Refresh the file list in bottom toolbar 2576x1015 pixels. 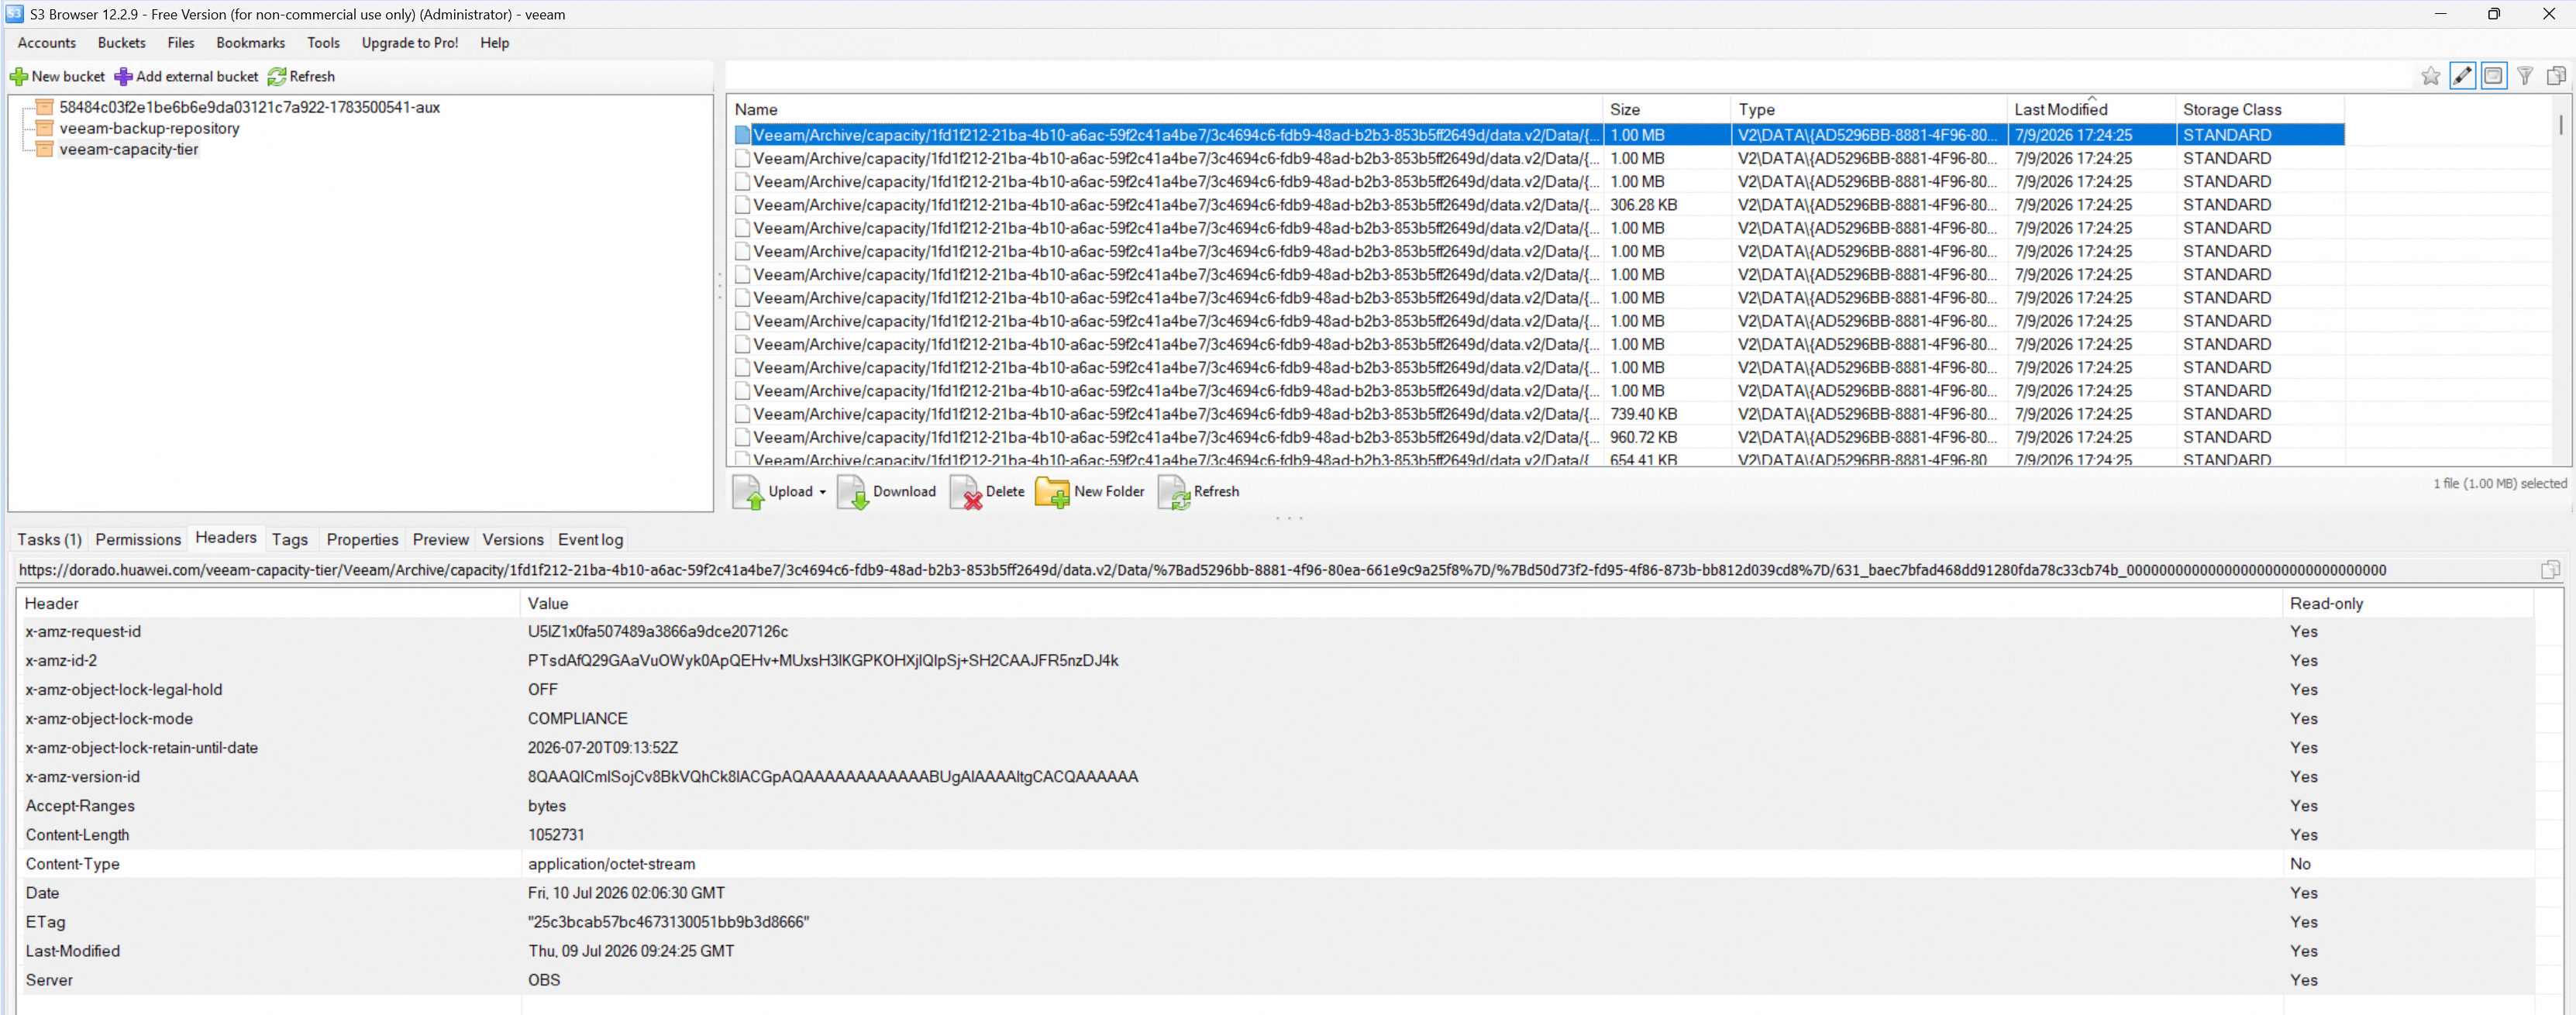pyautogui.click(x=1199, y=492)
